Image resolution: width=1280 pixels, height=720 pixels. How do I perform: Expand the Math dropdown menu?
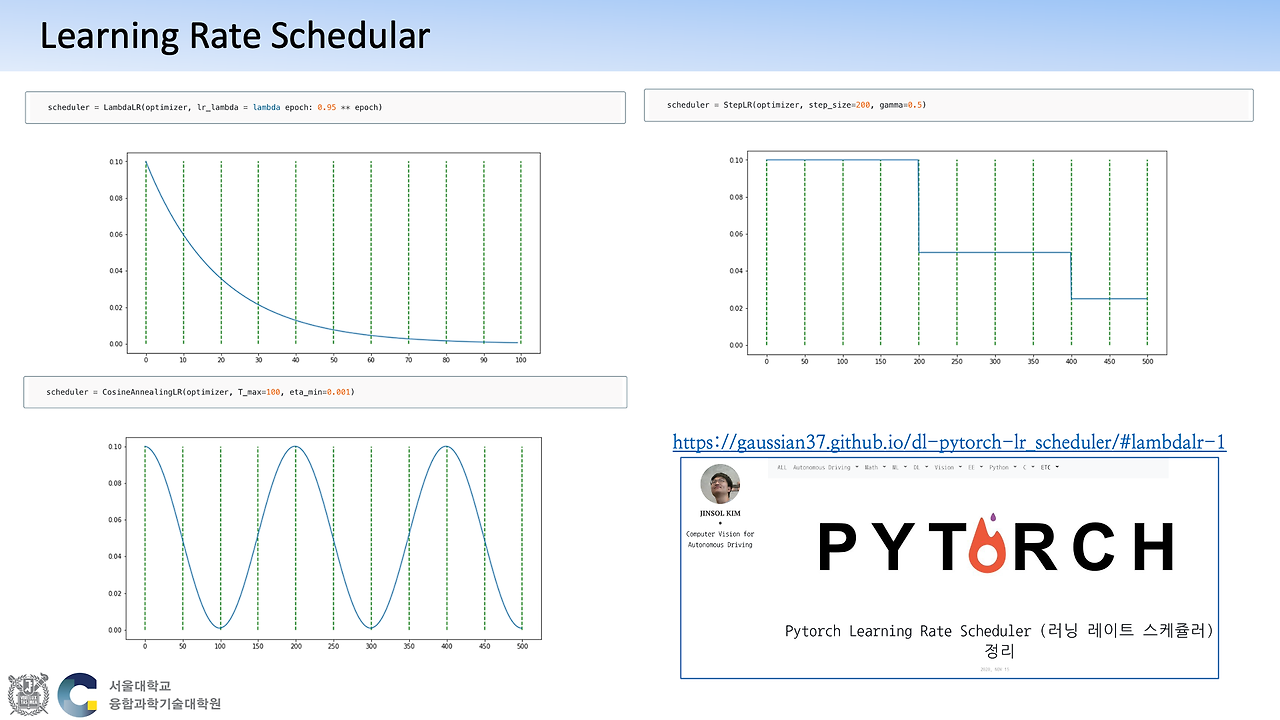876,467
